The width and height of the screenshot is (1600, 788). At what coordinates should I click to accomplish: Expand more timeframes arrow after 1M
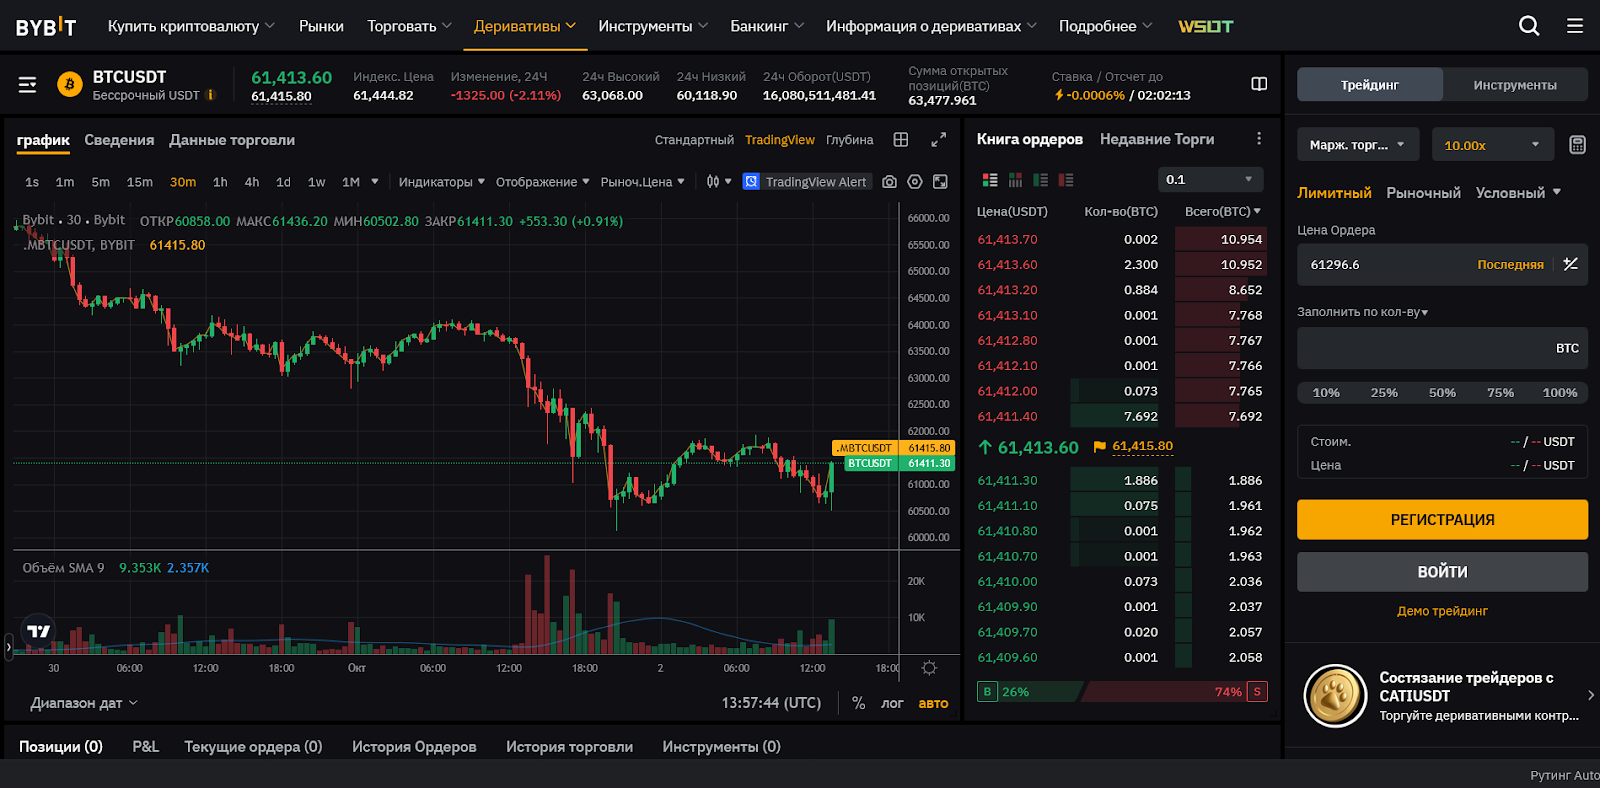(375, 182)
